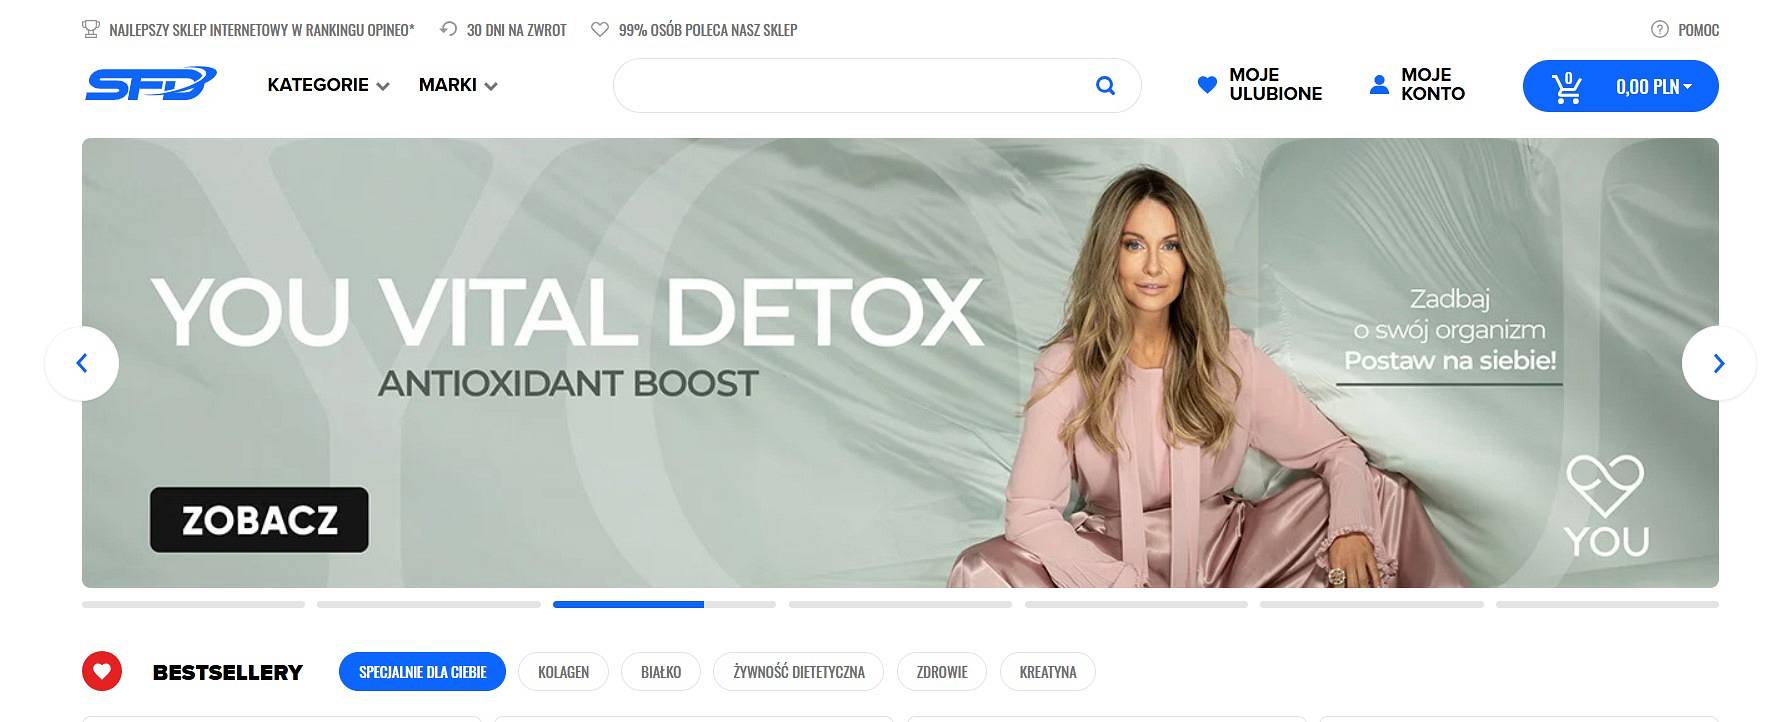This screenshot has height=722, width=1787.
Task: Click the Zobacz banner button
Action: coord(259,520)
